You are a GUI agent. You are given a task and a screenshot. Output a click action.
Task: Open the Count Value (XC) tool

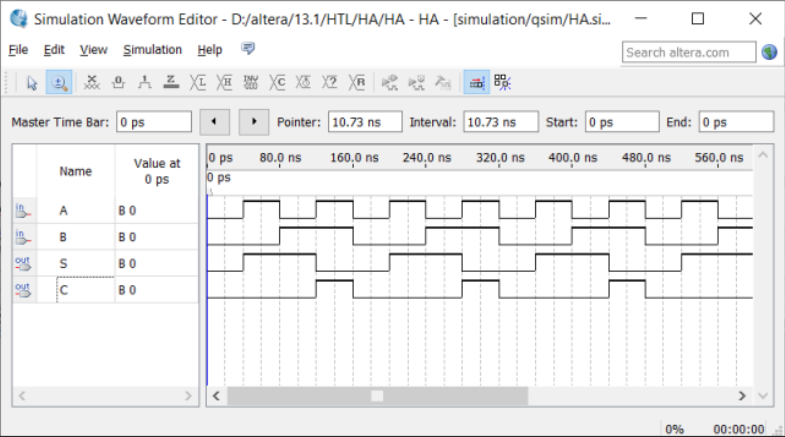tap(278, 83)
